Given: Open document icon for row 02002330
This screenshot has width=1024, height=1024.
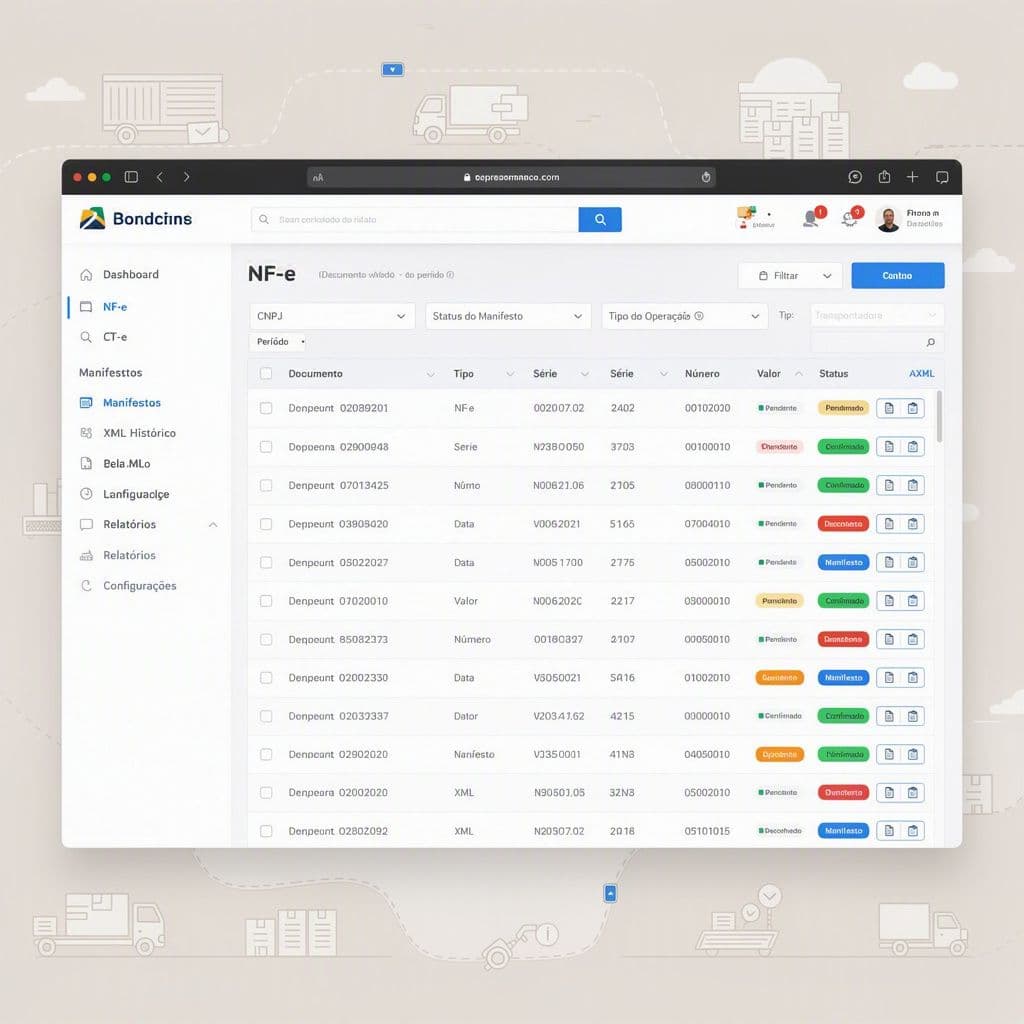Looking at the screenshot, I should (889, 678).
